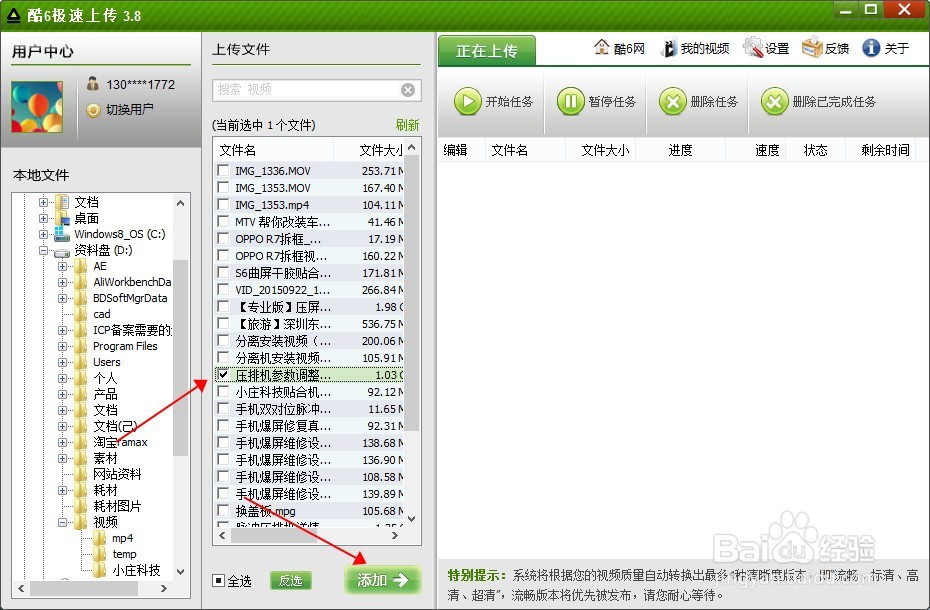
Task: Select the 资料盘 (D:) drive icon
Action: [x=62, y=252]
